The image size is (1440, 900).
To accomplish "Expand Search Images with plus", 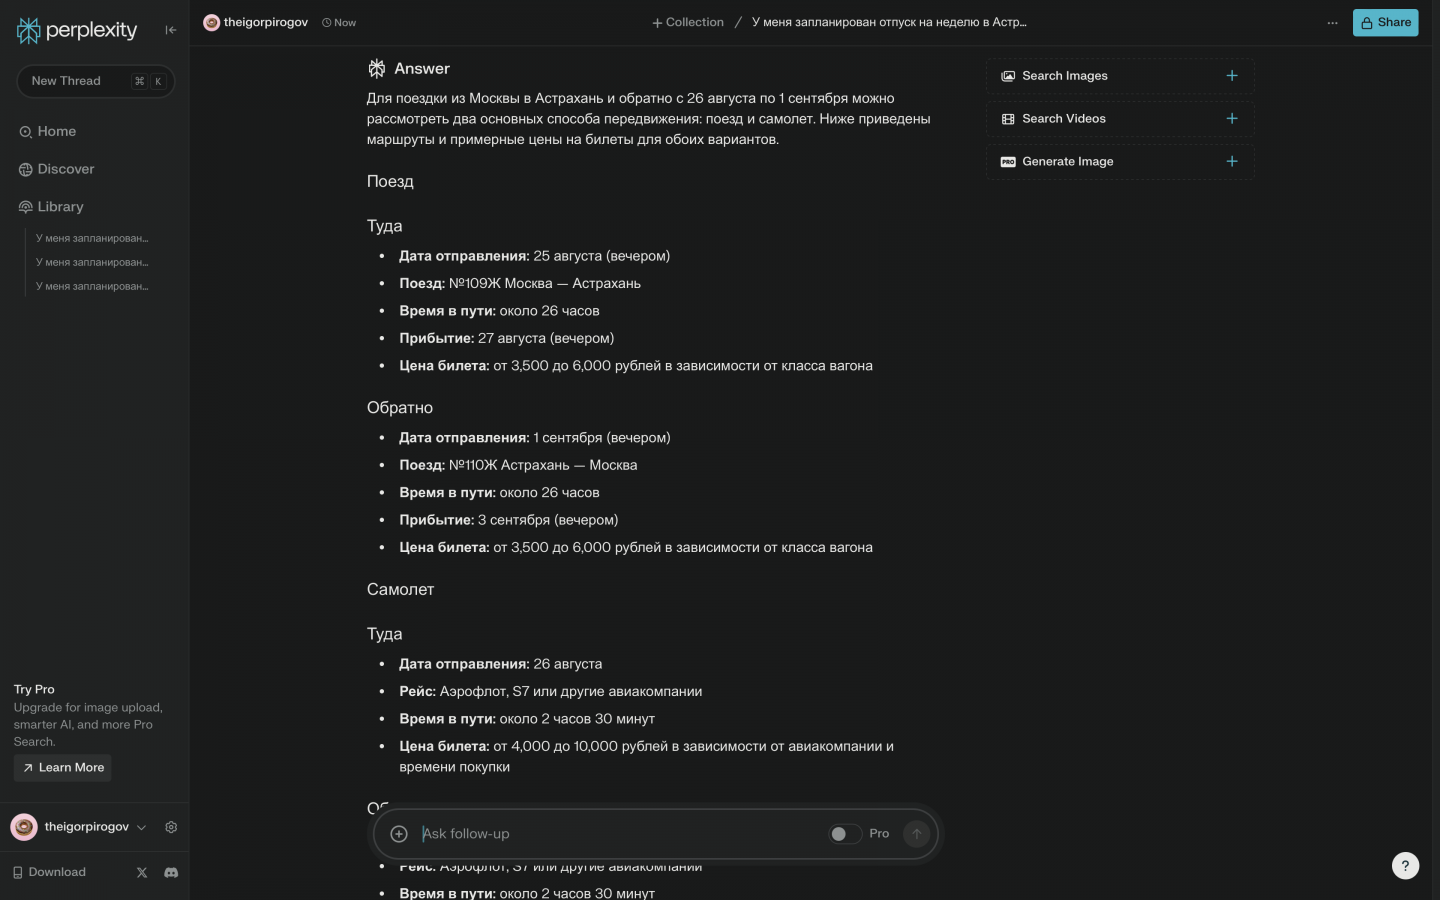I will (x=1231, y=76).
